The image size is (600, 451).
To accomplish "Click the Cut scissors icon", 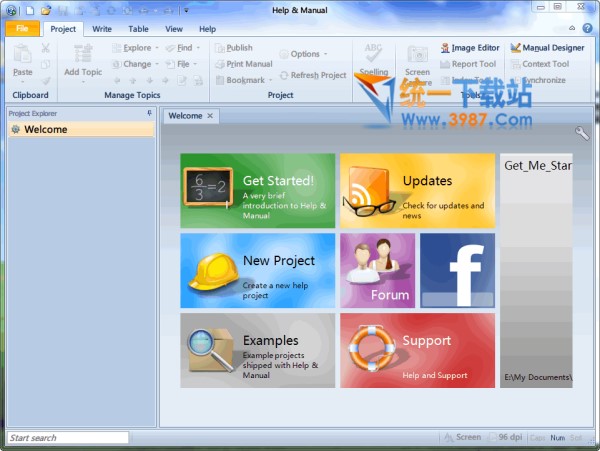I will pos(46,48).
